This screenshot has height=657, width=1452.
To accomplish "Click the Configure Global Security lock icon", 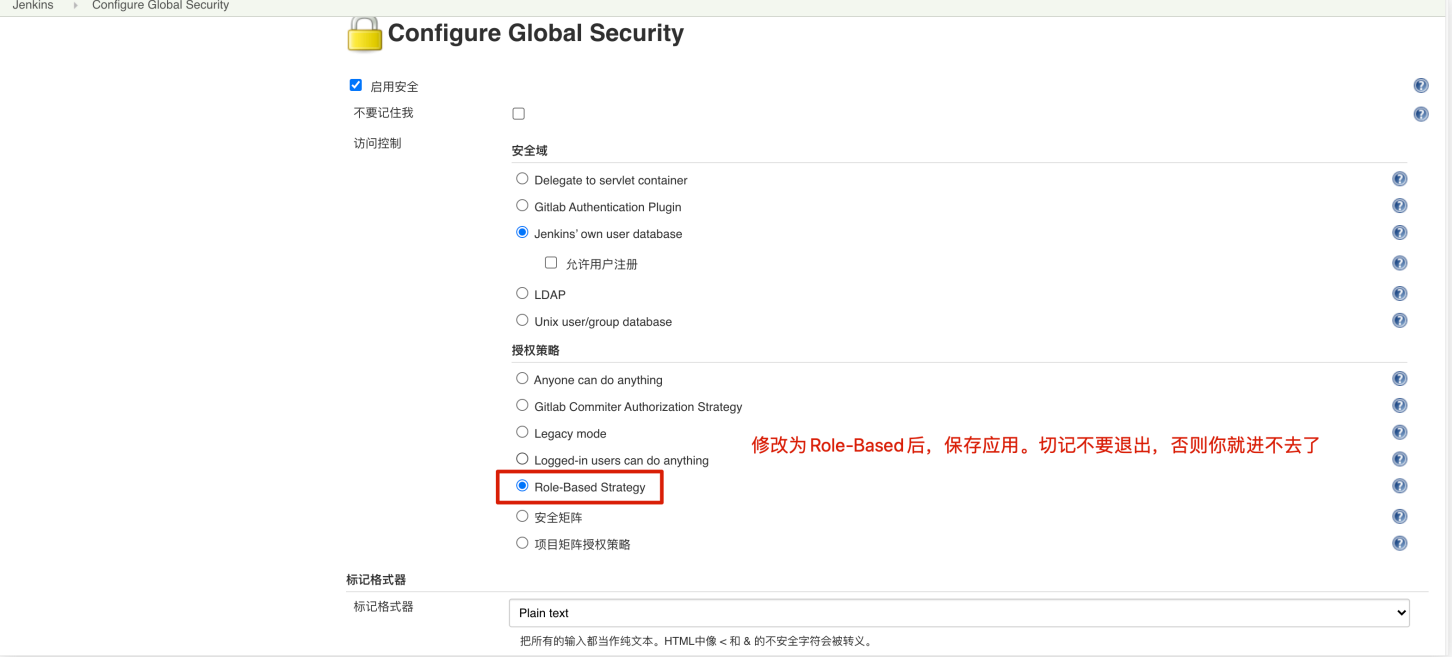I will [364, 34].
